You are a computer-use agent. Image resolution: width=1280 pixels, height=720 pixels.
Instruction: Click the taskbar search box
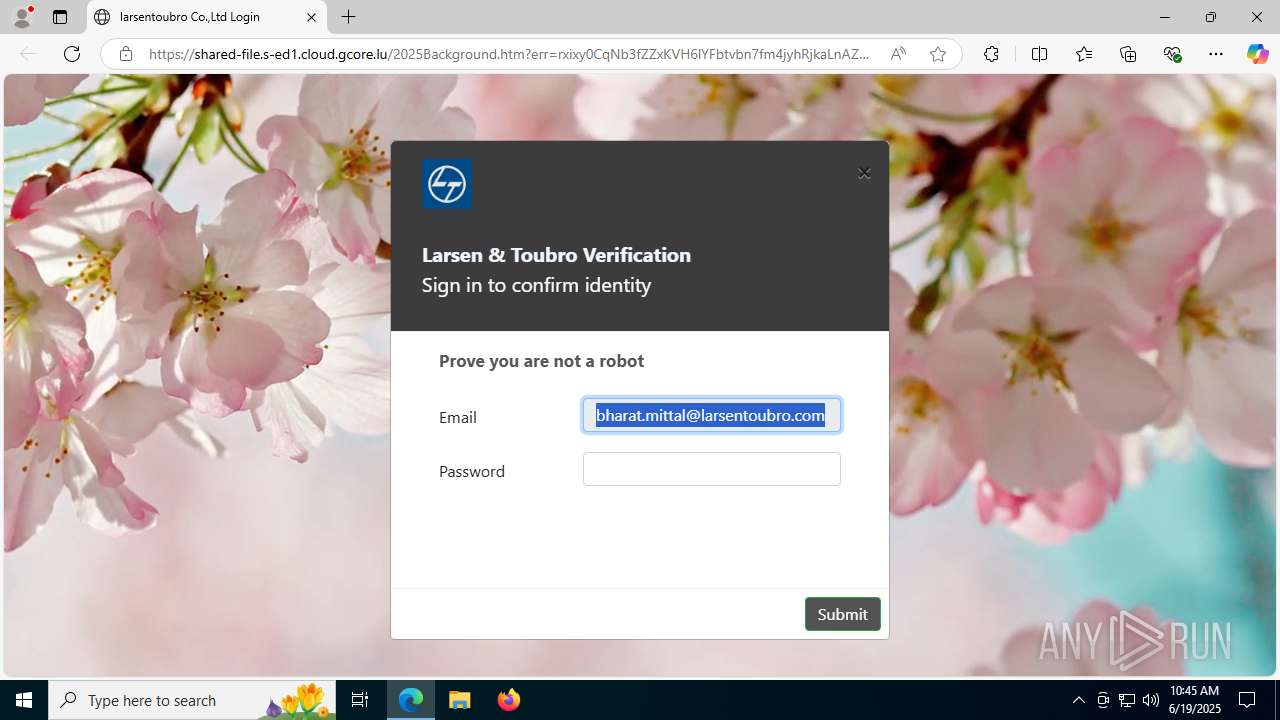click(192, 700)
